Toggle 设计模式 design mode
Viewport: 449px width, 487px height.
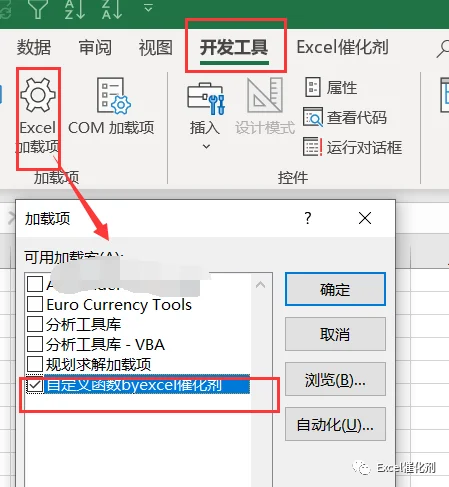coord(265,107)
